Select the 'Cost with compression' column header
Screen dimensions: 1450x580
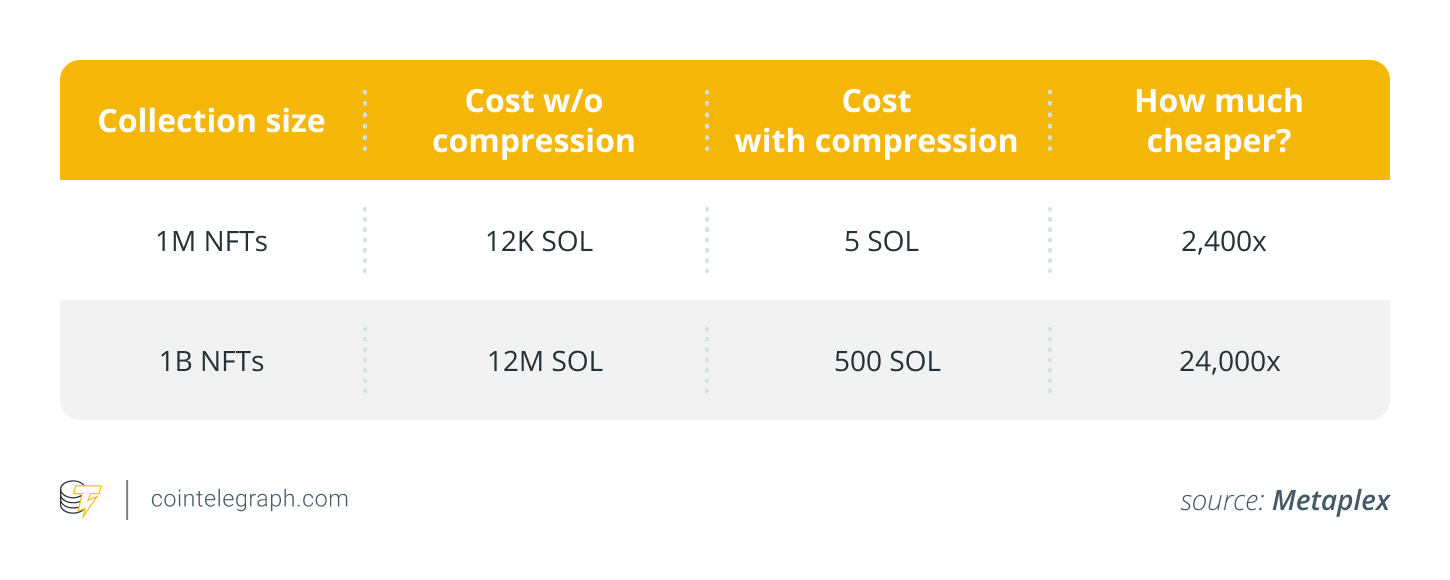(x=876, y=121)
